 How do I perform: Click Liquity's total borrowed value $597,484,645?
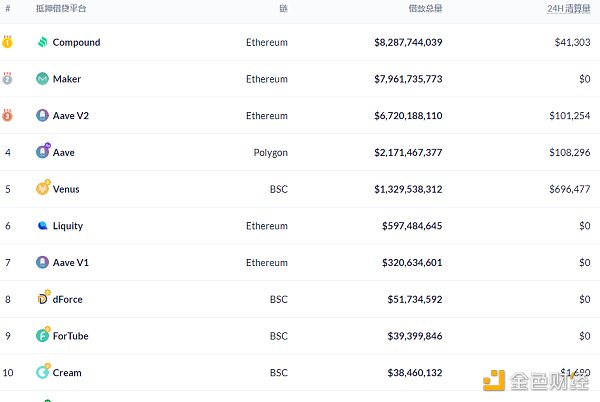coord(408,226)
